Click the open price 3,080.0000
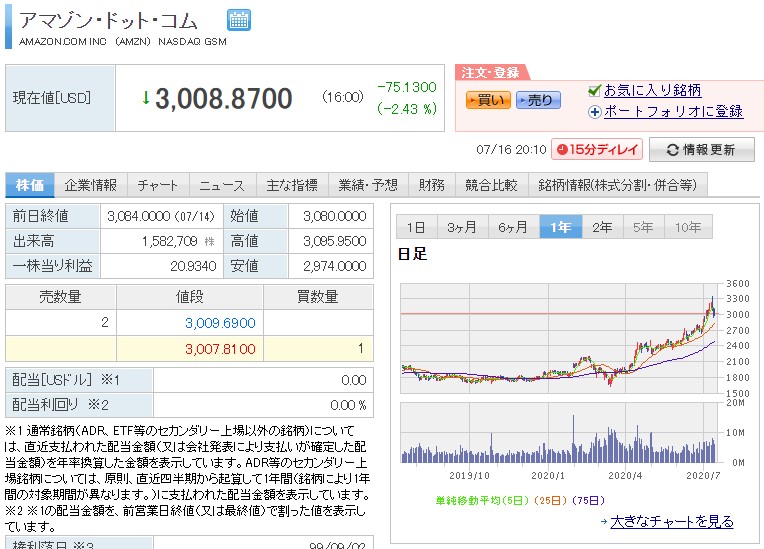The image size is (764, 549). click(x=335, y=216)
